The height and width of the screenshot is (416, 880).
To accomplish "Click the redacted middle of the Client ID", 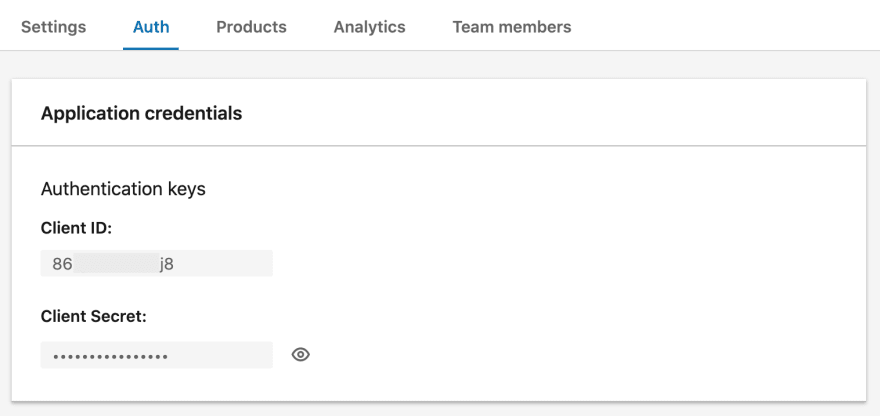I will (x=115, y=264).
